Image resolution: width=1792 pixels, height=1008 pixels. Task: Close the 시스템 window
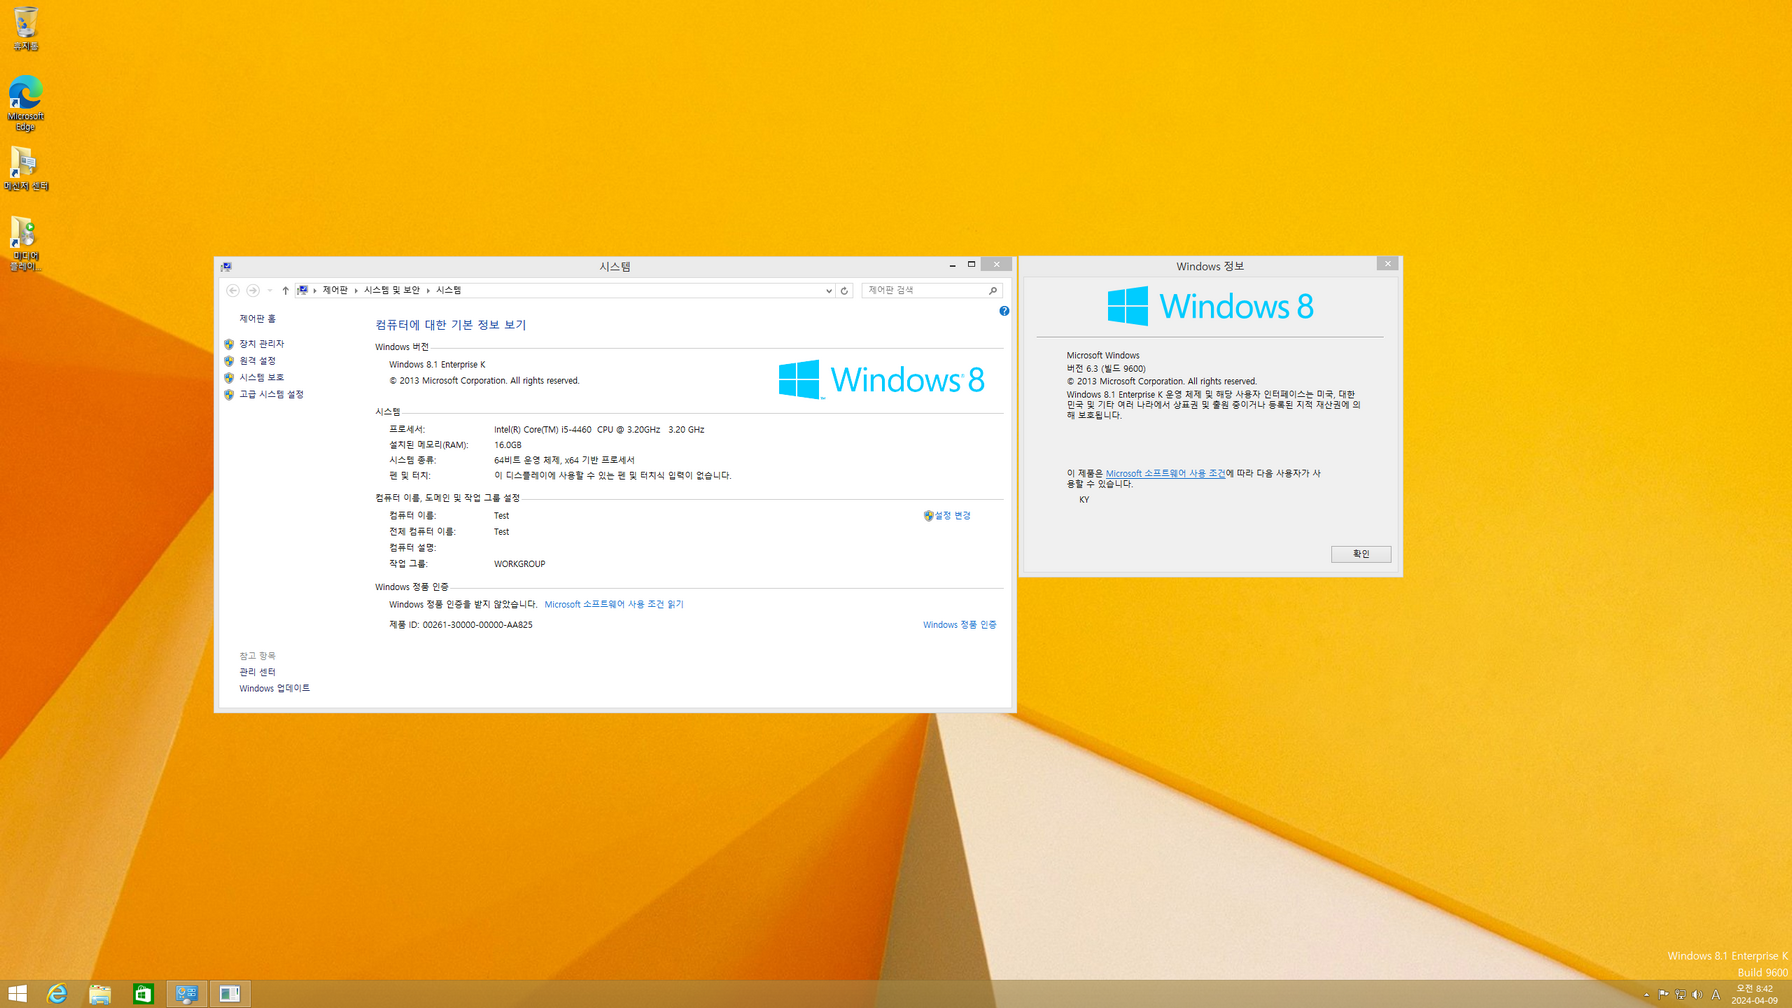pos(996,265)
